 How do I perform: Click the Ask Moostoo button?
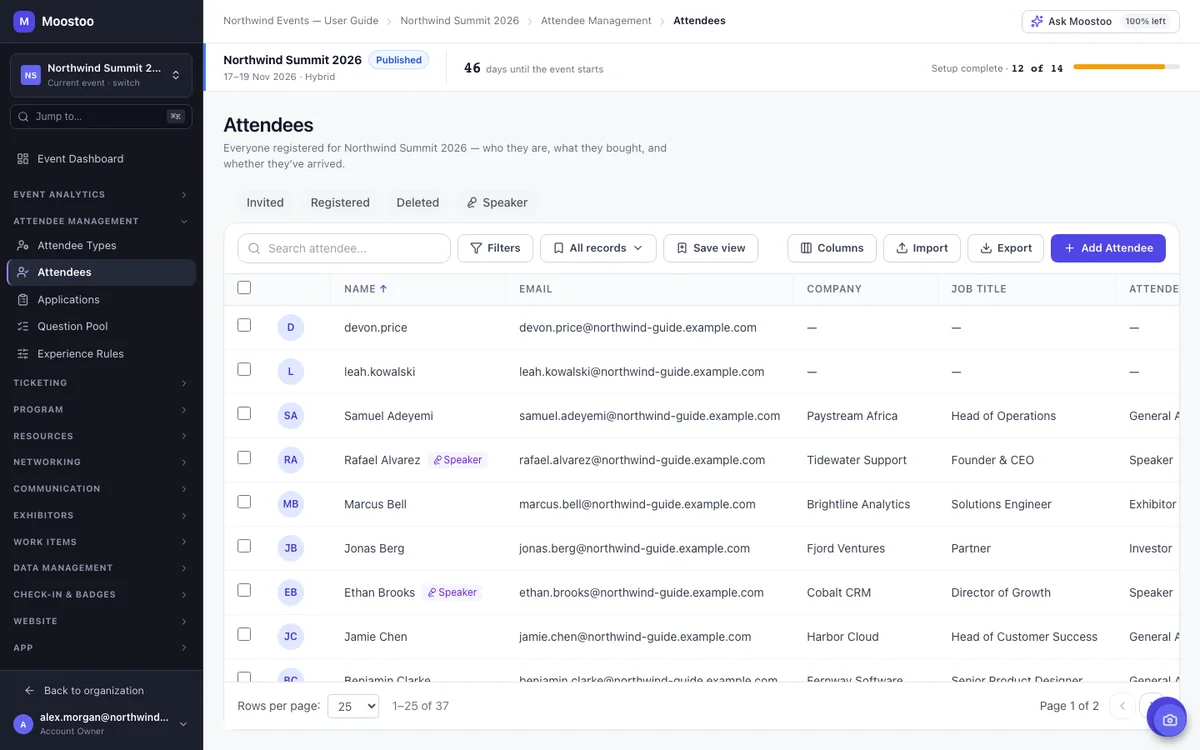[x=1100, y=21]
